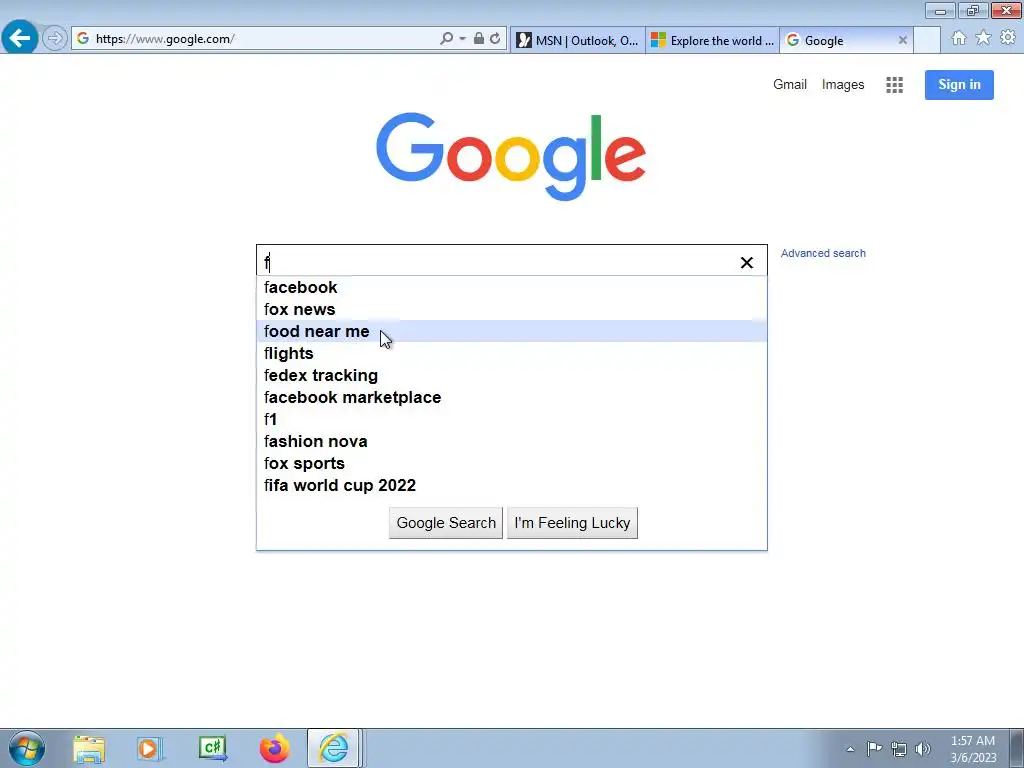Choose the "fifa world cup 2022" suggestion
Screen dimensions: 1024x768
[511, 485]
